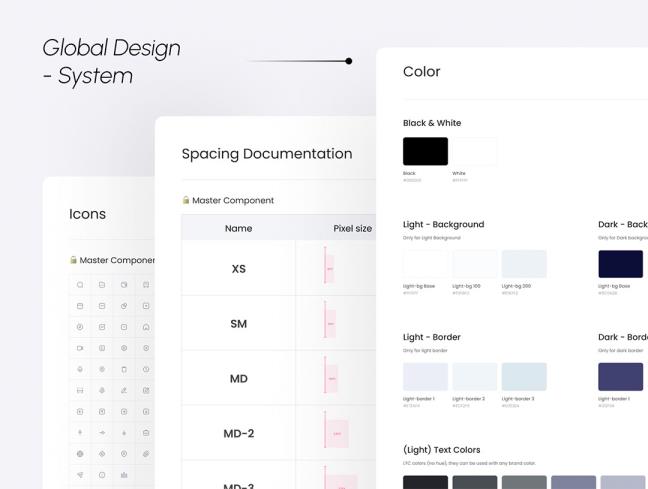Screen dimensions: 648x489
Task: Click the Spacing Documentation heading
Action: coord(266,154)
